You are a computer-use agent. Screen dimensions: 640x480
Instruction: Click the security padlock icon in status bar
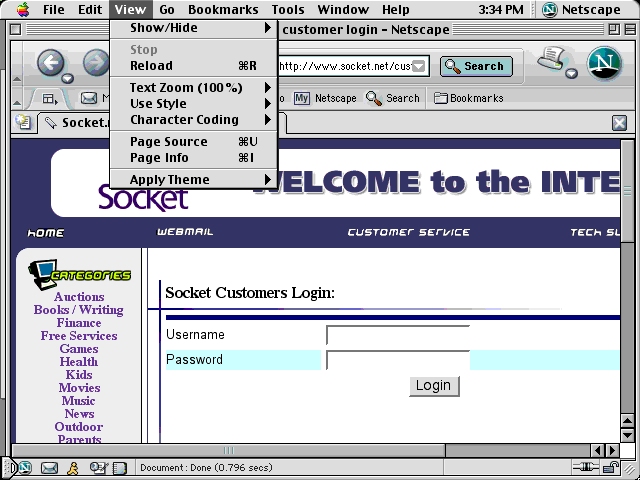click(x=612, y=467)
